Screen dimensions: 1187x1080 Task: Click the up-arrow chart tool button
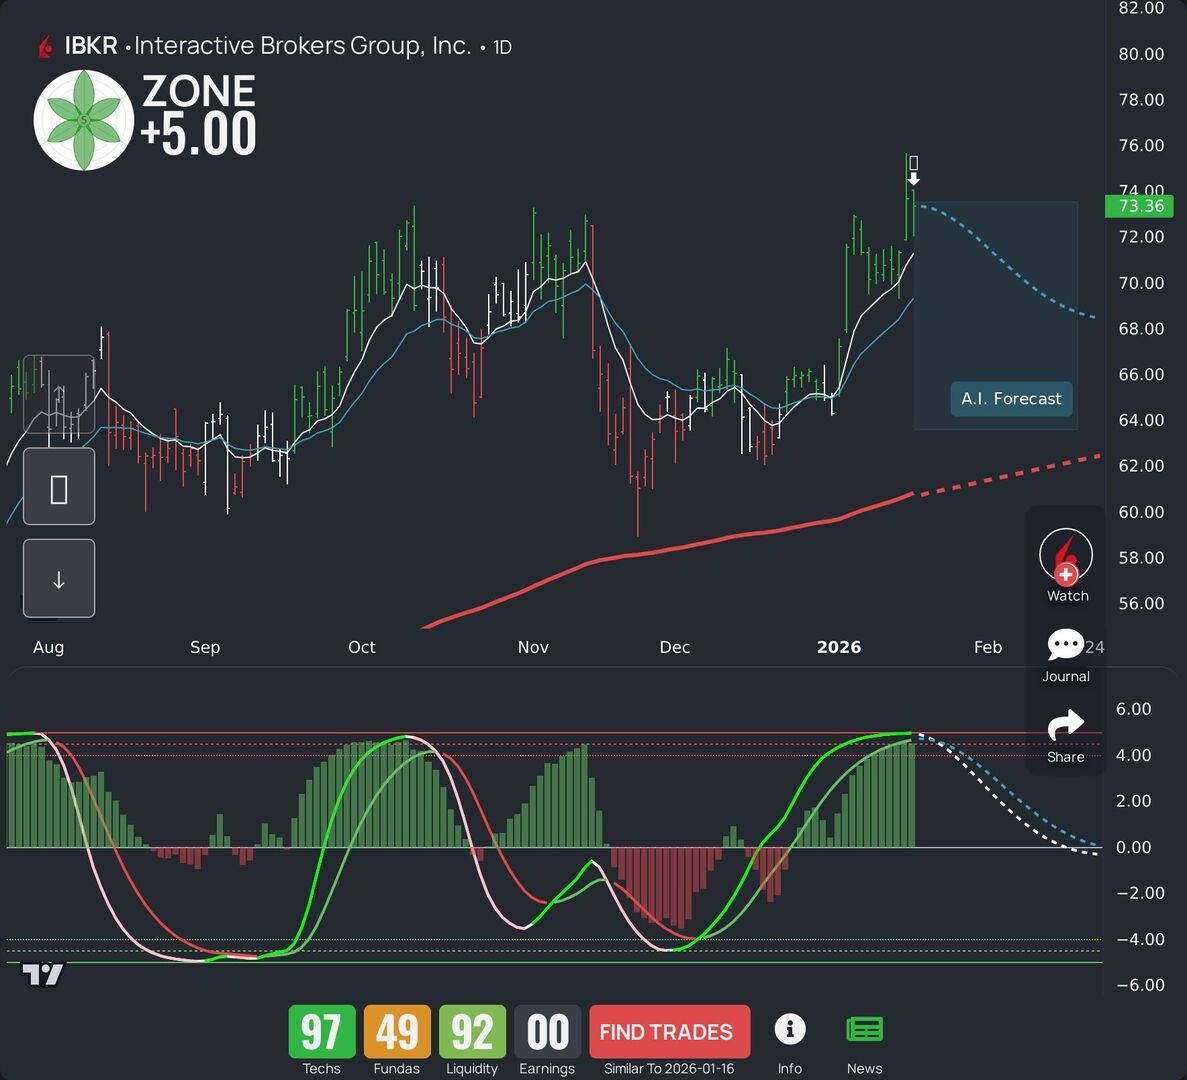pos(59,394)
